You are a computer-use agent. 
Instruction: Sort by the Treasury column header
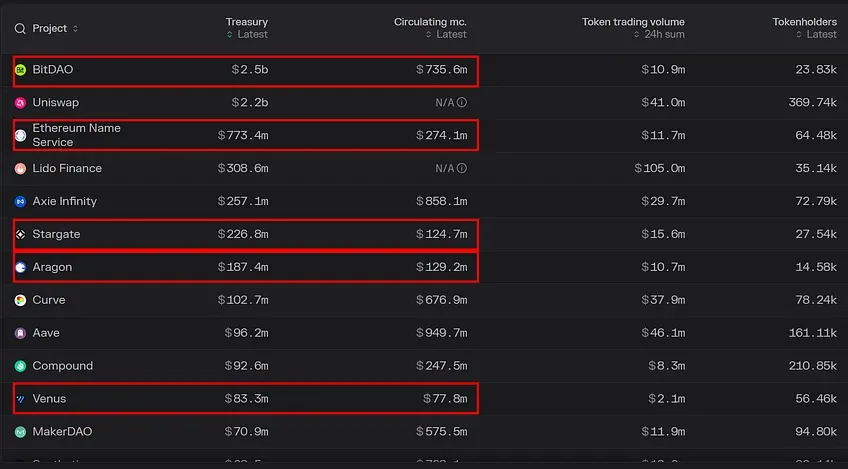click(246, 22)
